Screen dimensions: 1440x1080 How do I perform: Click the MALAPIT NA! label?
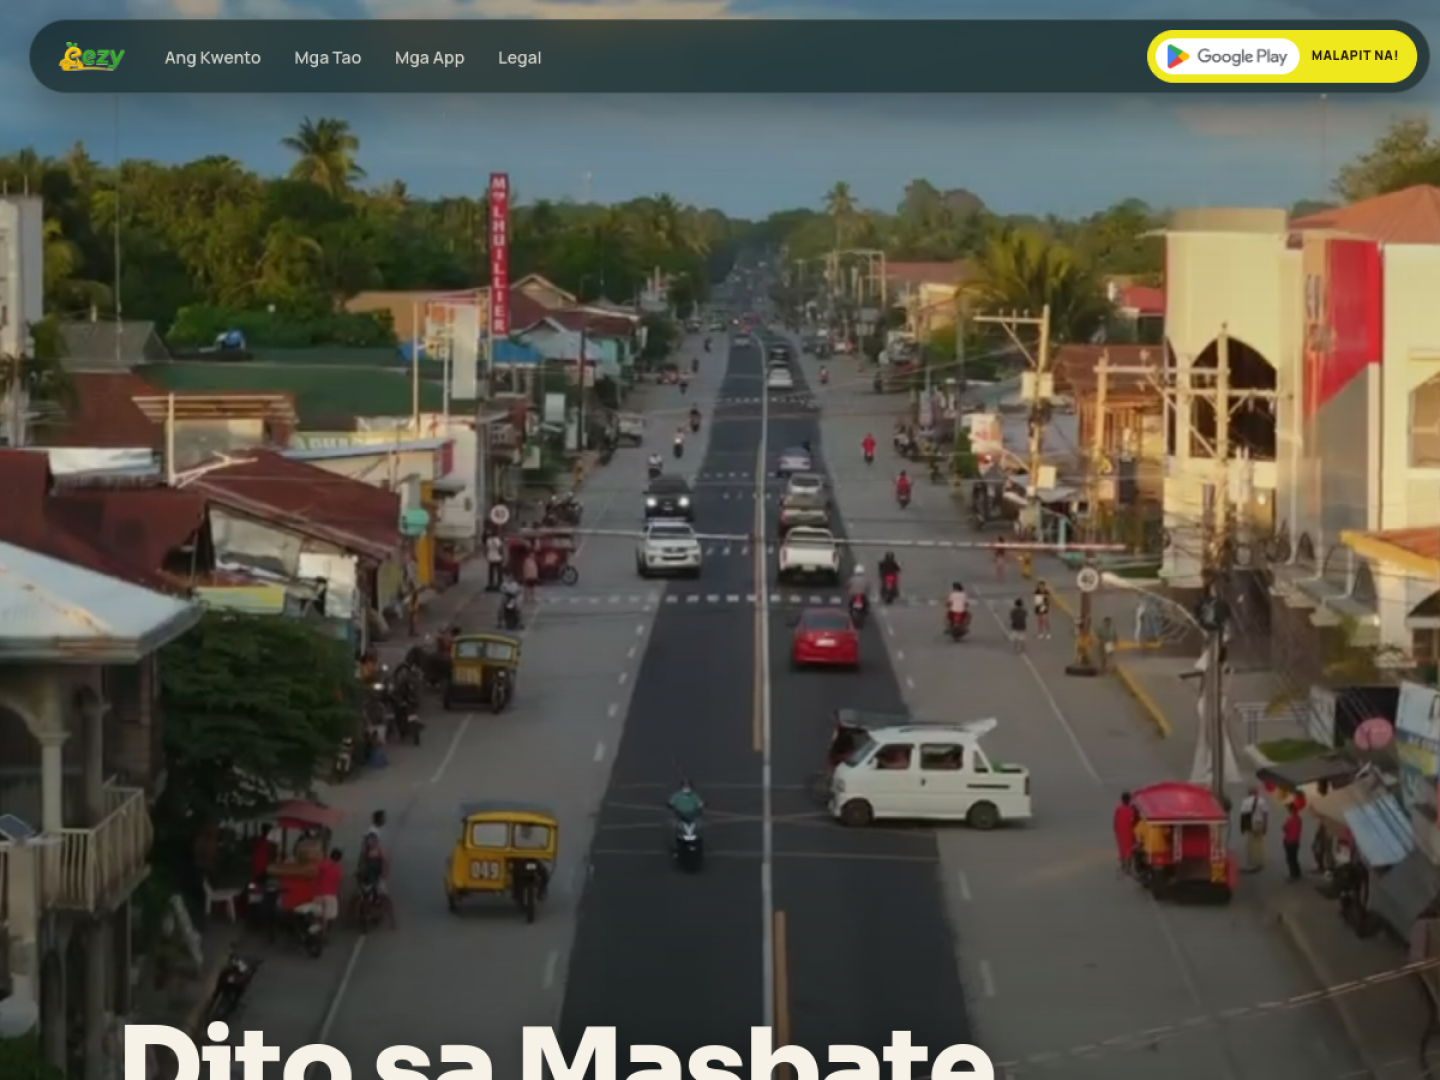coord(1355,56)
